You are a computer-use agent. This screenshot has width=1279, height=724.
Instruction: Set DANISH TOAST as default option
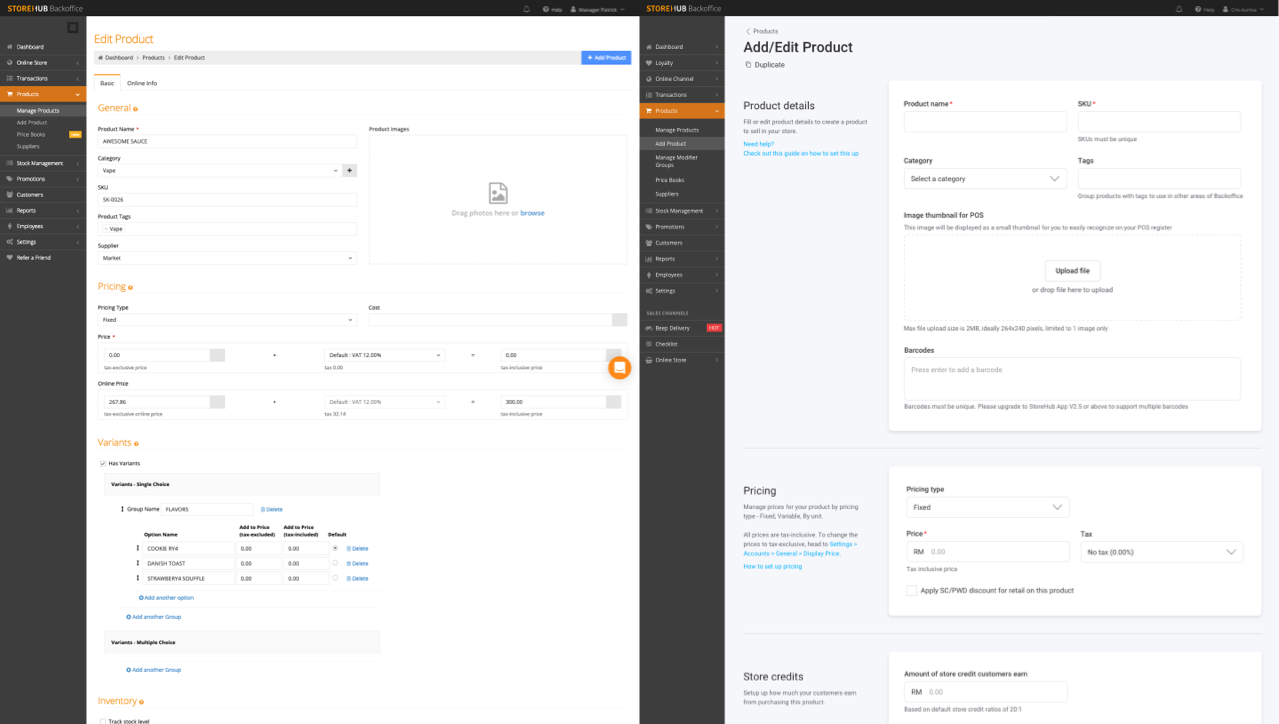335,563
